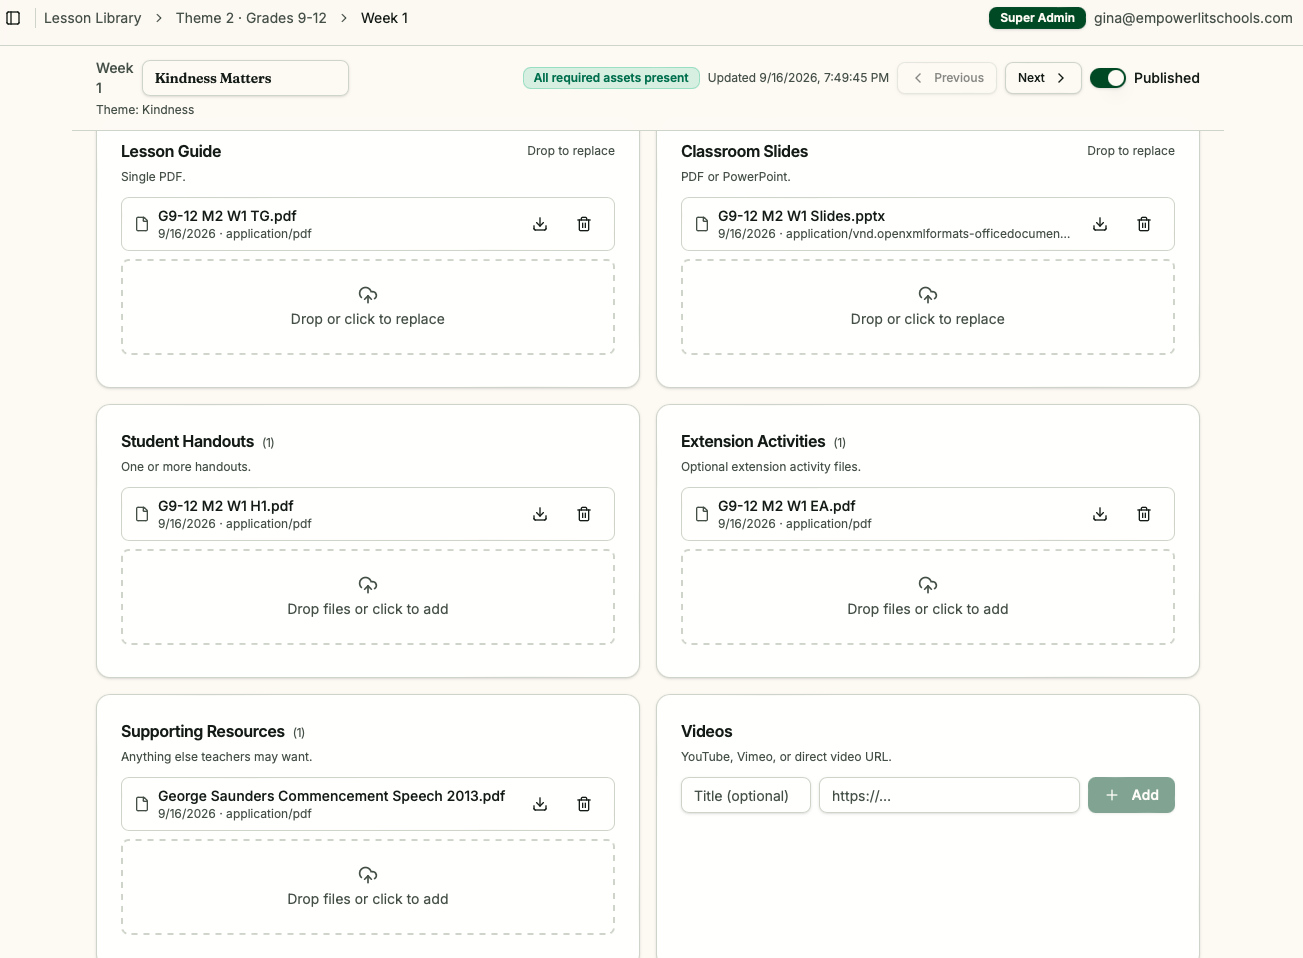Delete George Saunders Commencement Speech PDF

click(584, 804)
